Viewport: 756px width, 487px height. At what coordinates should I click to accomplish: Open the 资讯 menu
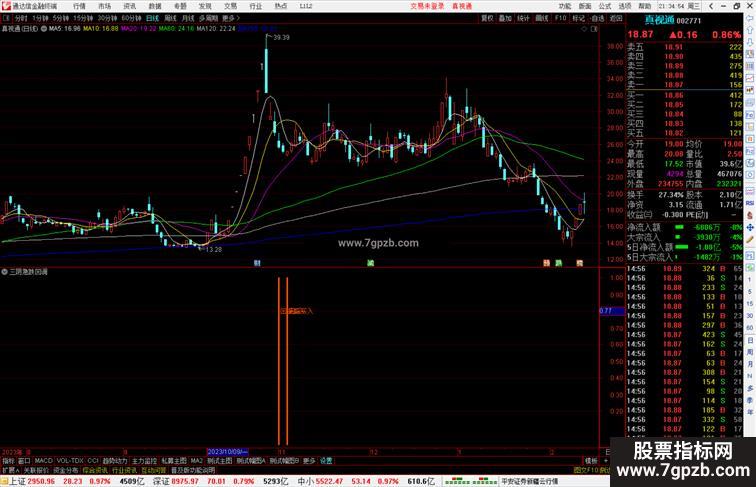[x=130, y=6]
